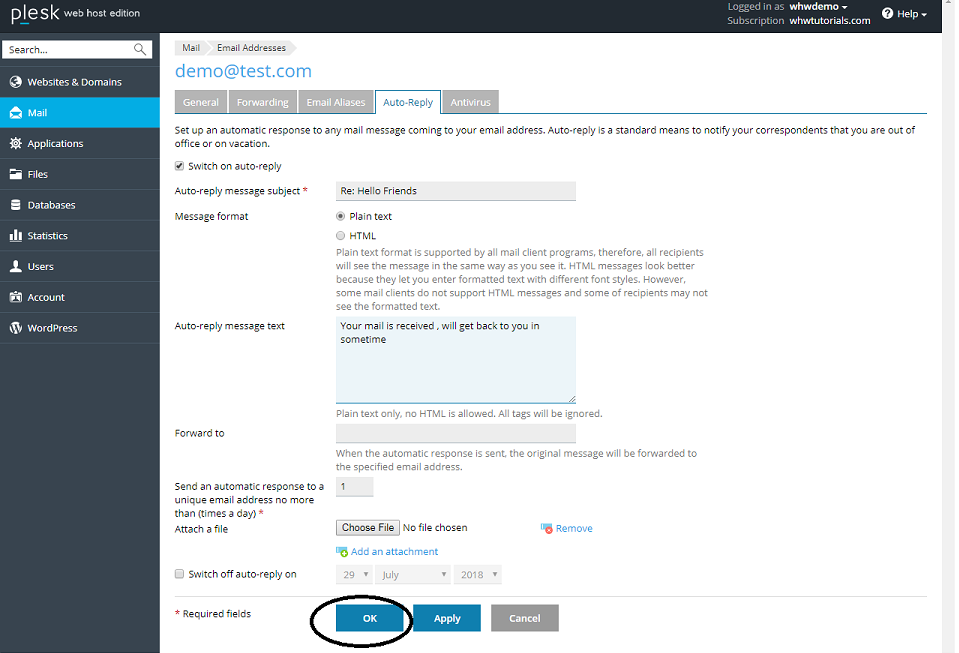Open the year dropdown showing 2018

click(477, 575)
